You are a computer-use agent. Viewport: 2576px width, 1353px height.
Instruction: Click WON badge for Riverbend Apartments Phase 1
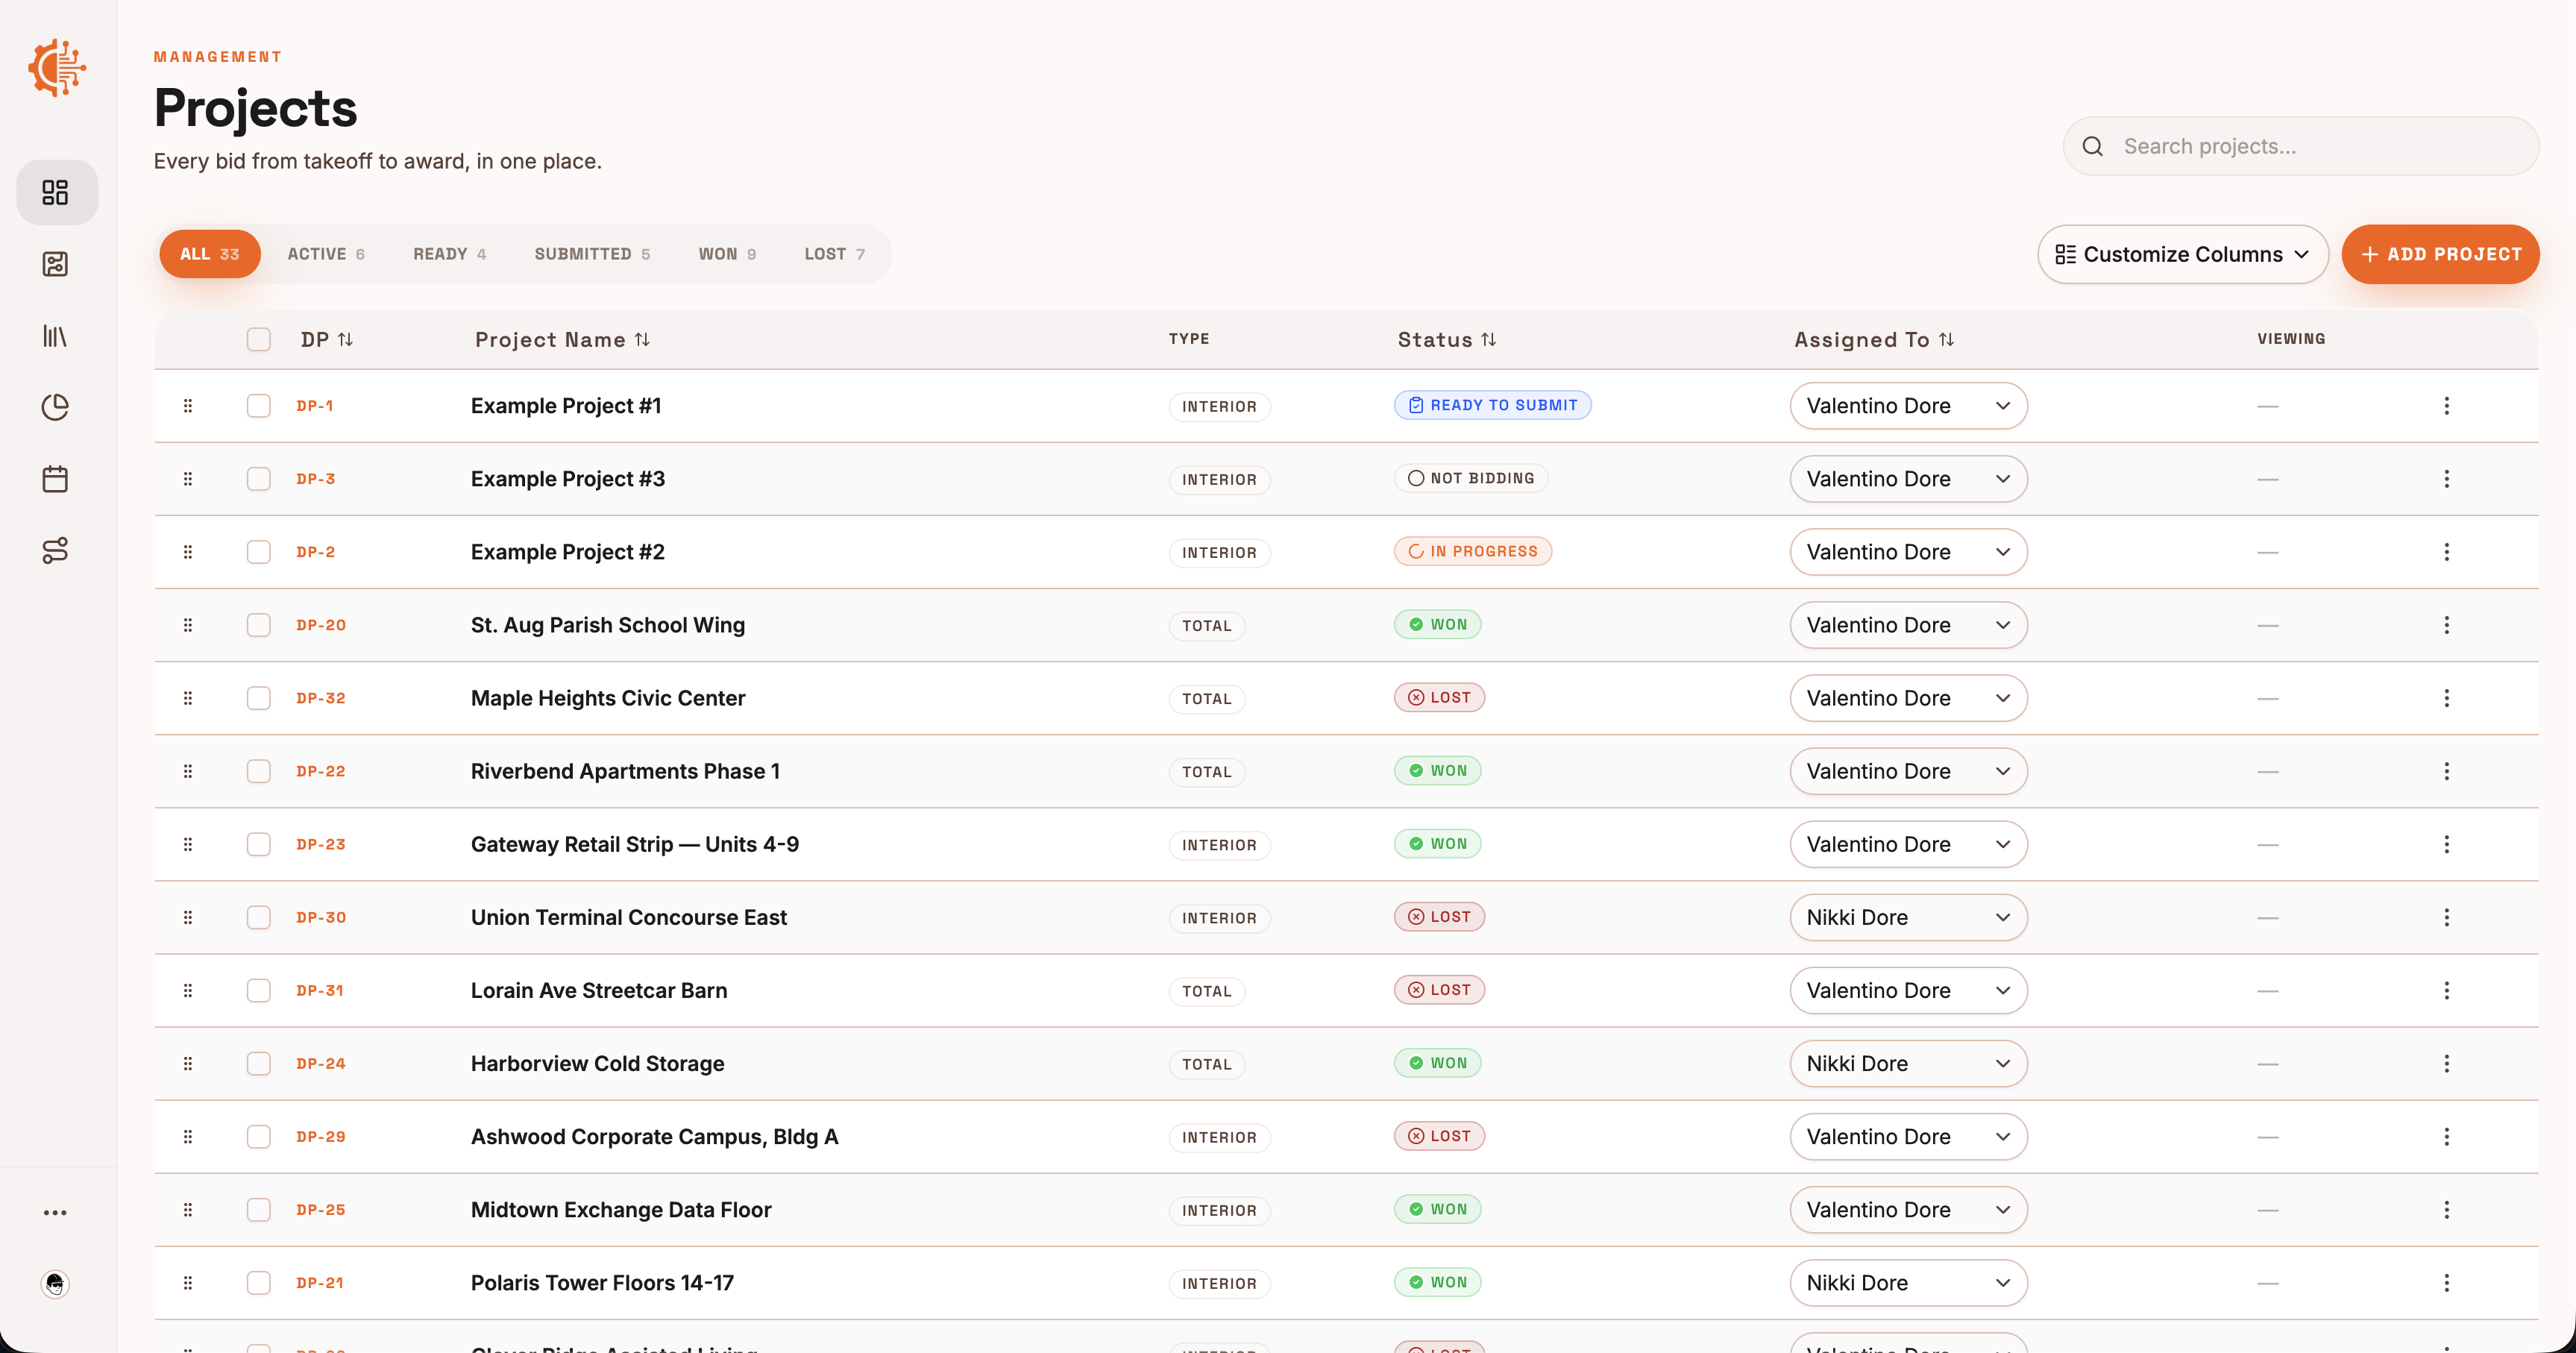pos(1438,770)
